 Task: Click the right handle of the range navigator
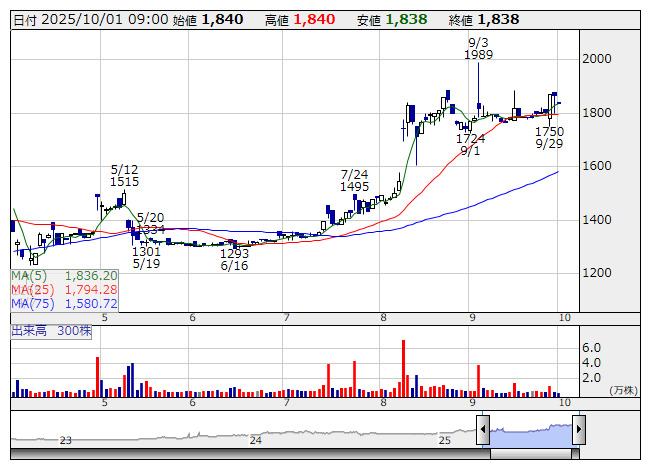[577, 431]
